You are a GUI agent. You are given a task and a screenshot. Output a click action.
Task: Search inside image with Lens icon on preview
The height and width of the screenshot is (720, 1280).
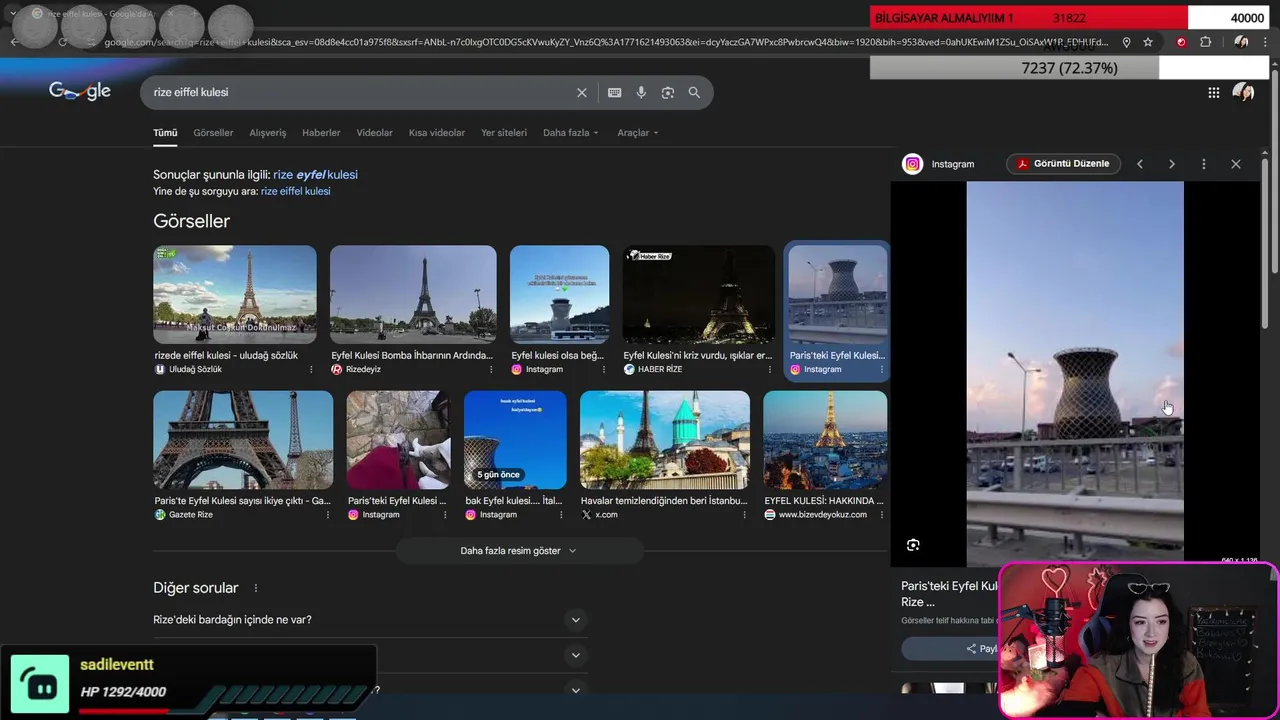pyautogui.click(x=913, y=545)
